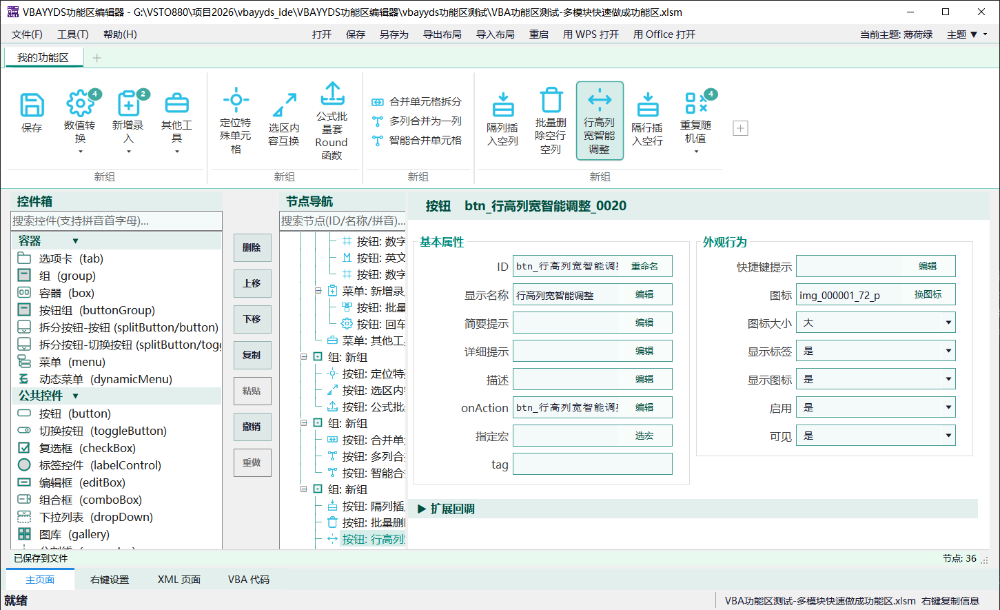Open the 工具(T) menu

pos(73,34)
